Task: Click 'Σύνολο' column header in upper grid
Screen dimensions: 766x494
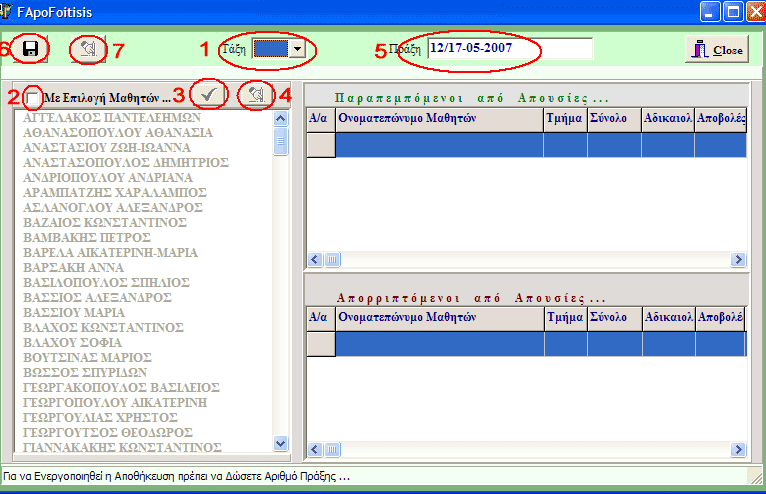Action: pyautogui.click(x=613, y=118)
